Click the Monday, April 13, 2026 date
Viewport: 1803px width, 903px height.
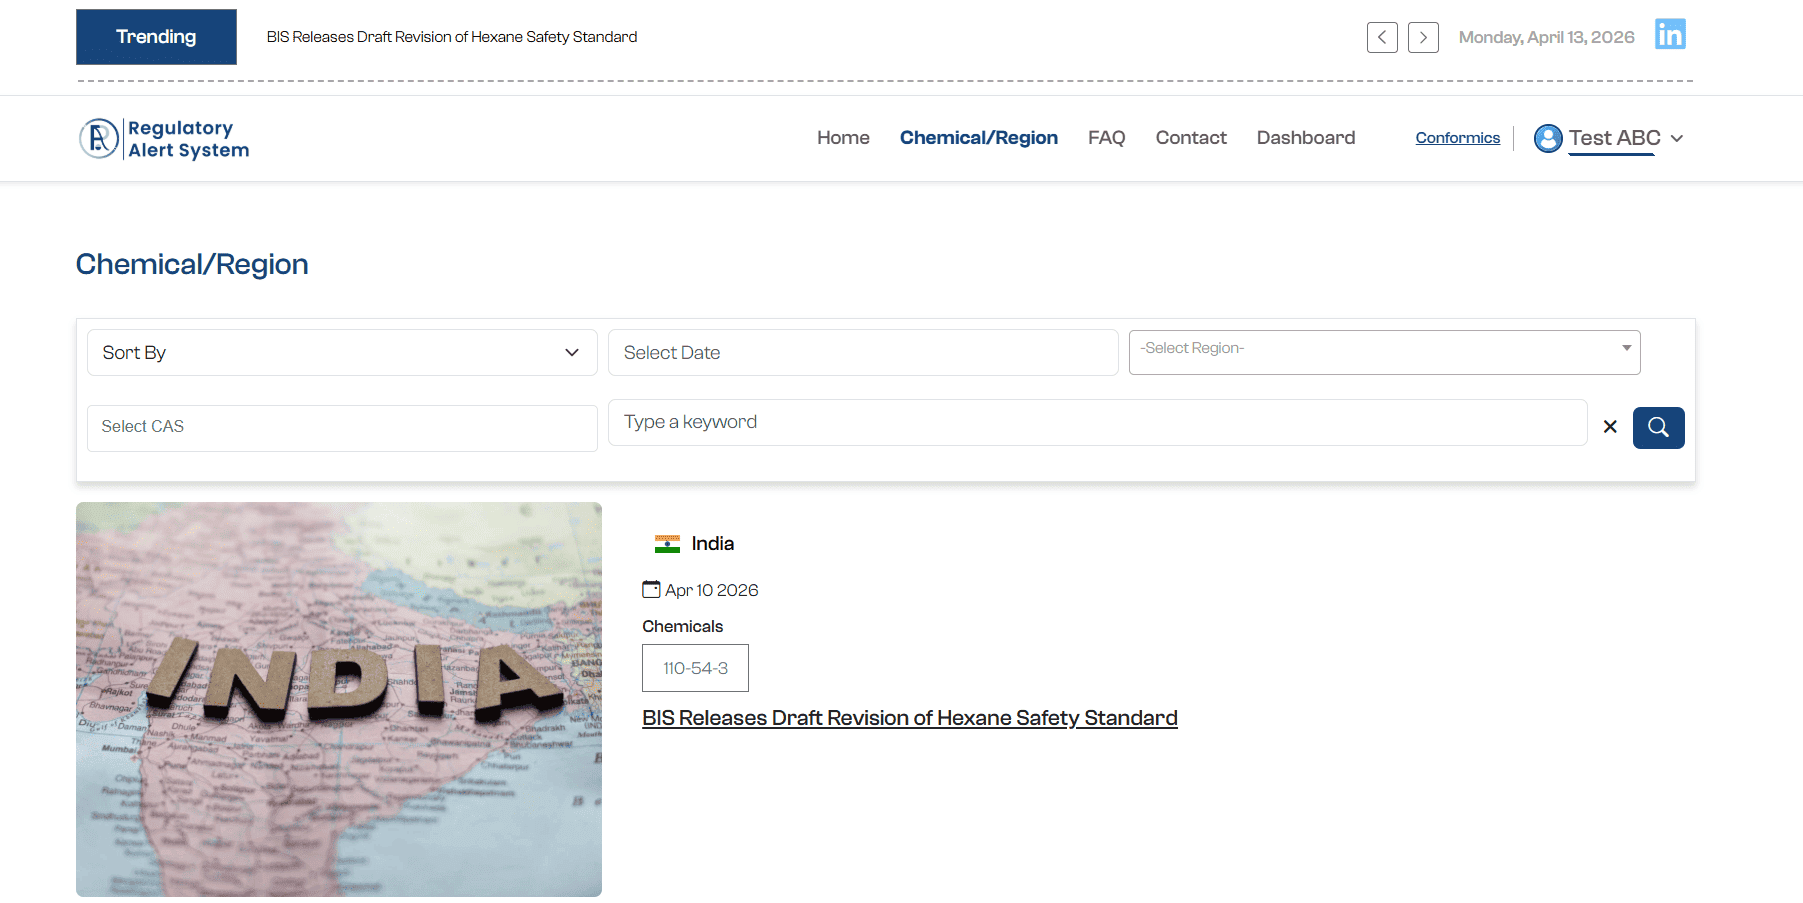point(1546,37)
